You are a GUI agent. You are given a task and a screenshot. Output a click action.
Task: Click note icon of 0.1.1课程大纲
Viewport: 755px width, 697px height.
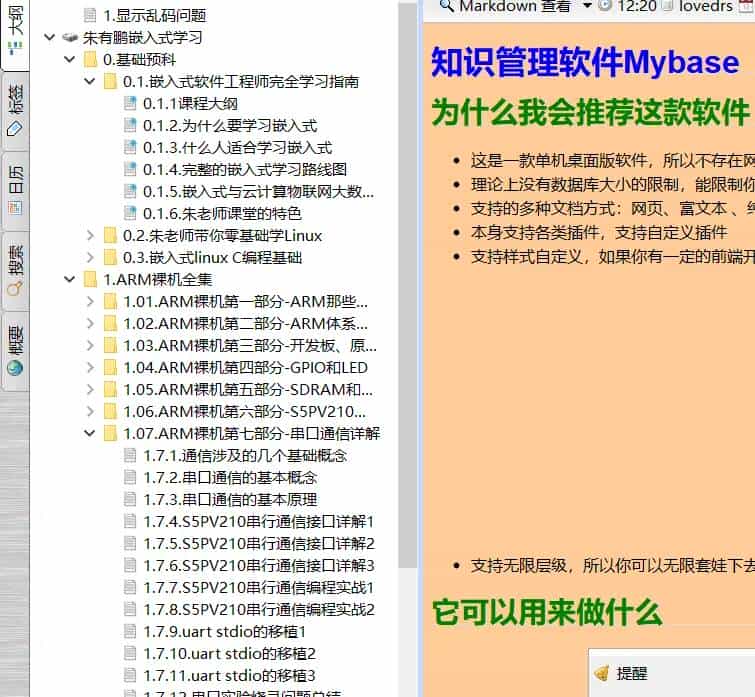tap(130, 103)
